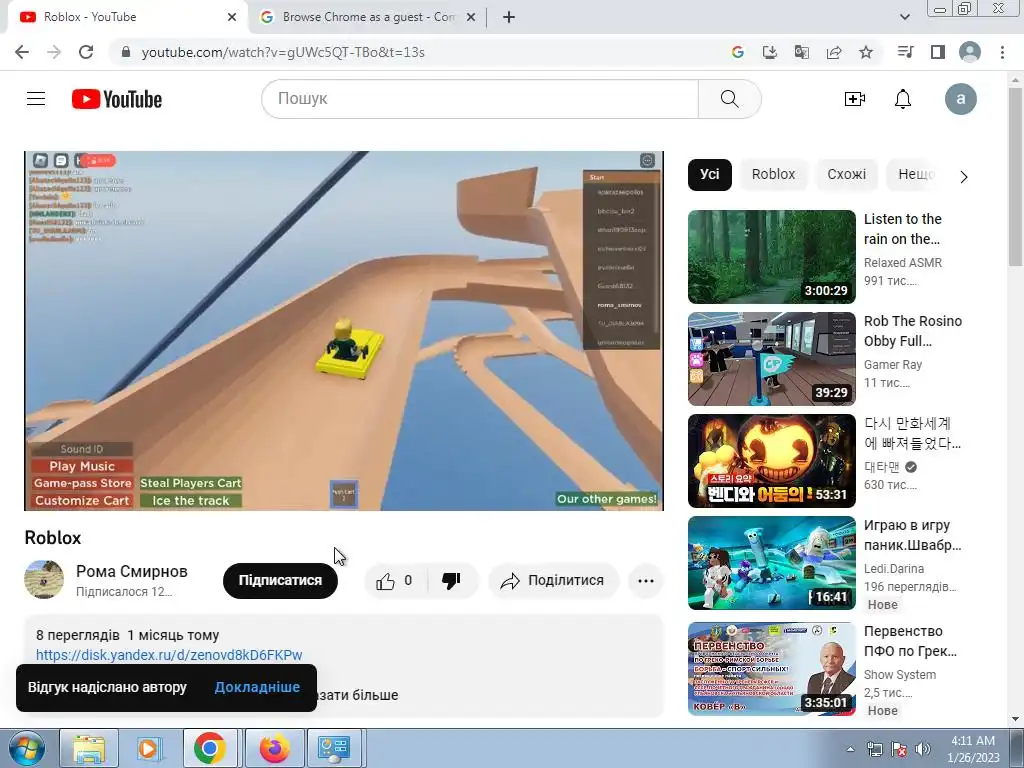The height and width of the screenshot is (768, 1024).
Task: Go to the YouTube home logo
Action: [x=117, y=99]
